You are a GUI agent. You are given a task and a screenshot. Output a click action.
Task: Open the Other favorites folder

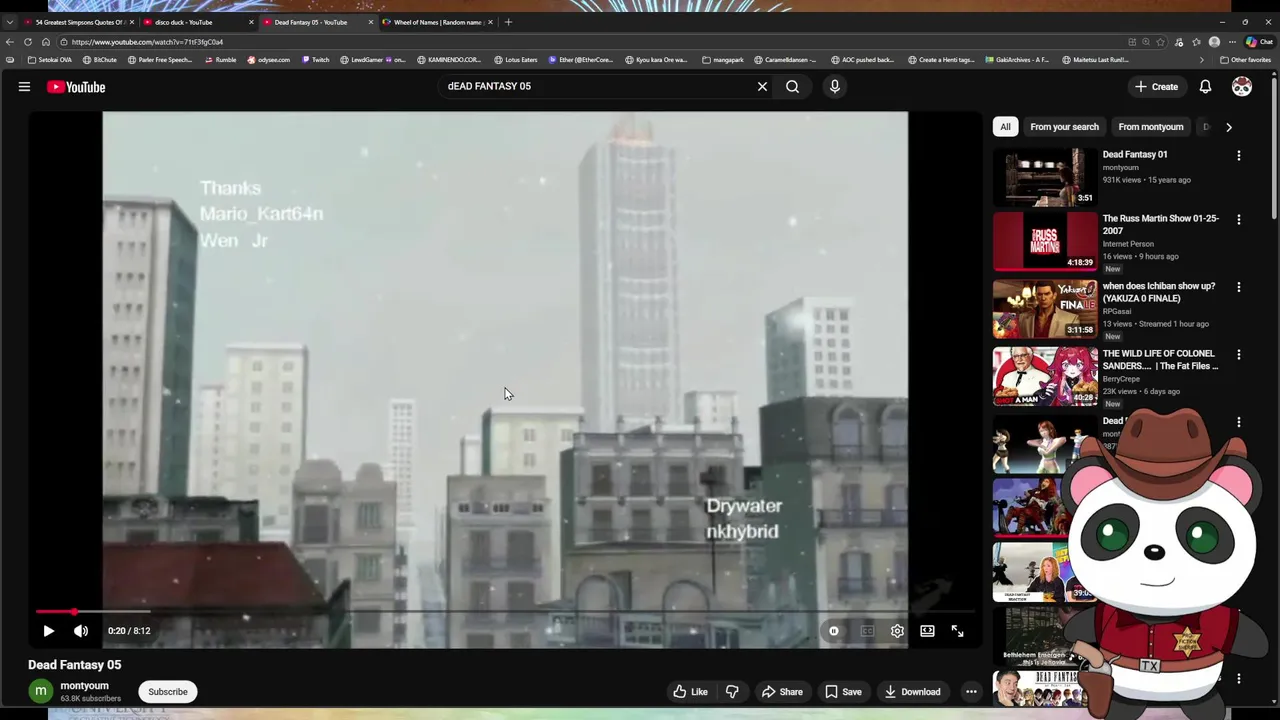pyautogui.click(x=1246, y=60)
